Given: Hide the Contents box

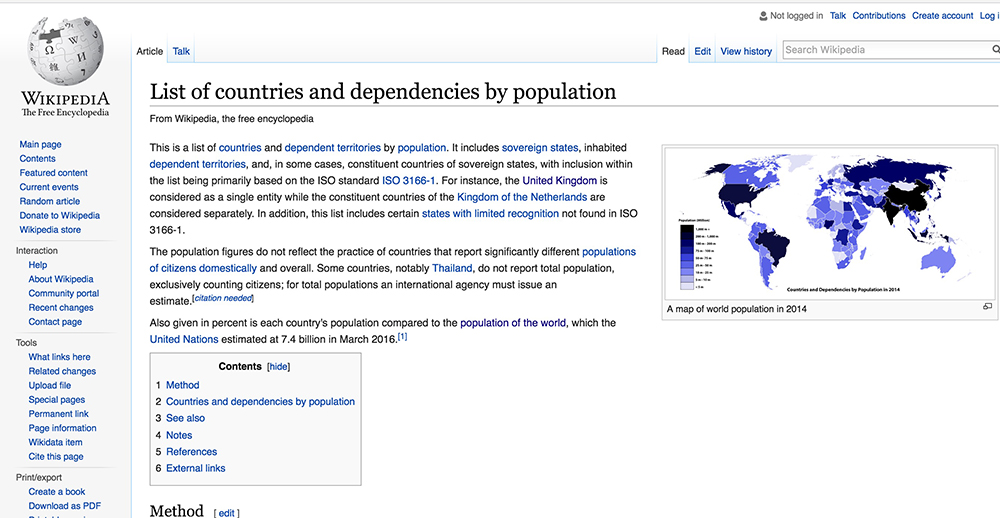Looking at the screenshot, I should click(278, 367).
